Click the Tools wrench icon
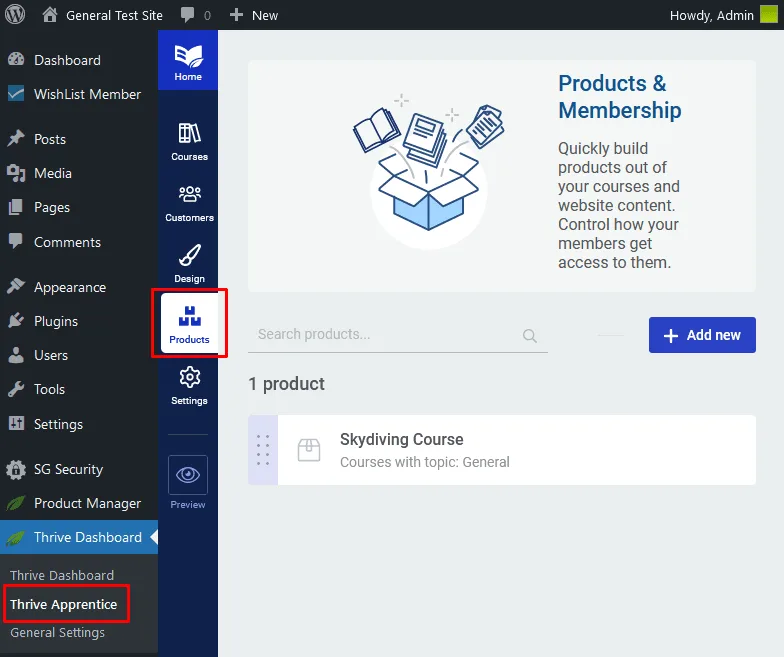Viewport: 784px width, 657px height. pos(16,389)
